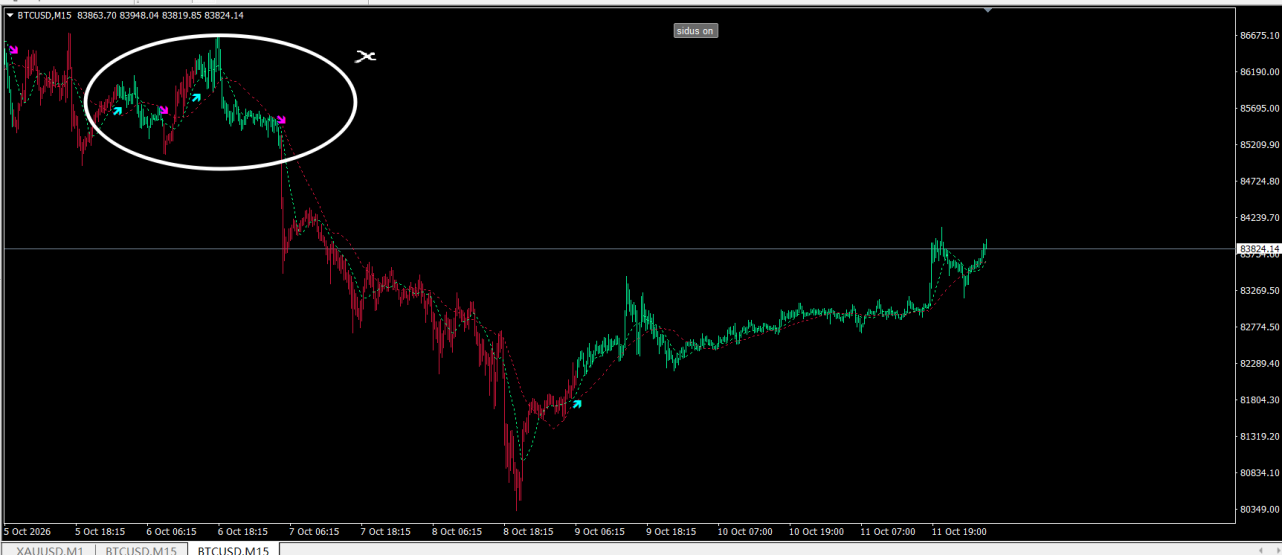
Task: Click time axis label 10 Oct 07:00
Action: [745, 531]
